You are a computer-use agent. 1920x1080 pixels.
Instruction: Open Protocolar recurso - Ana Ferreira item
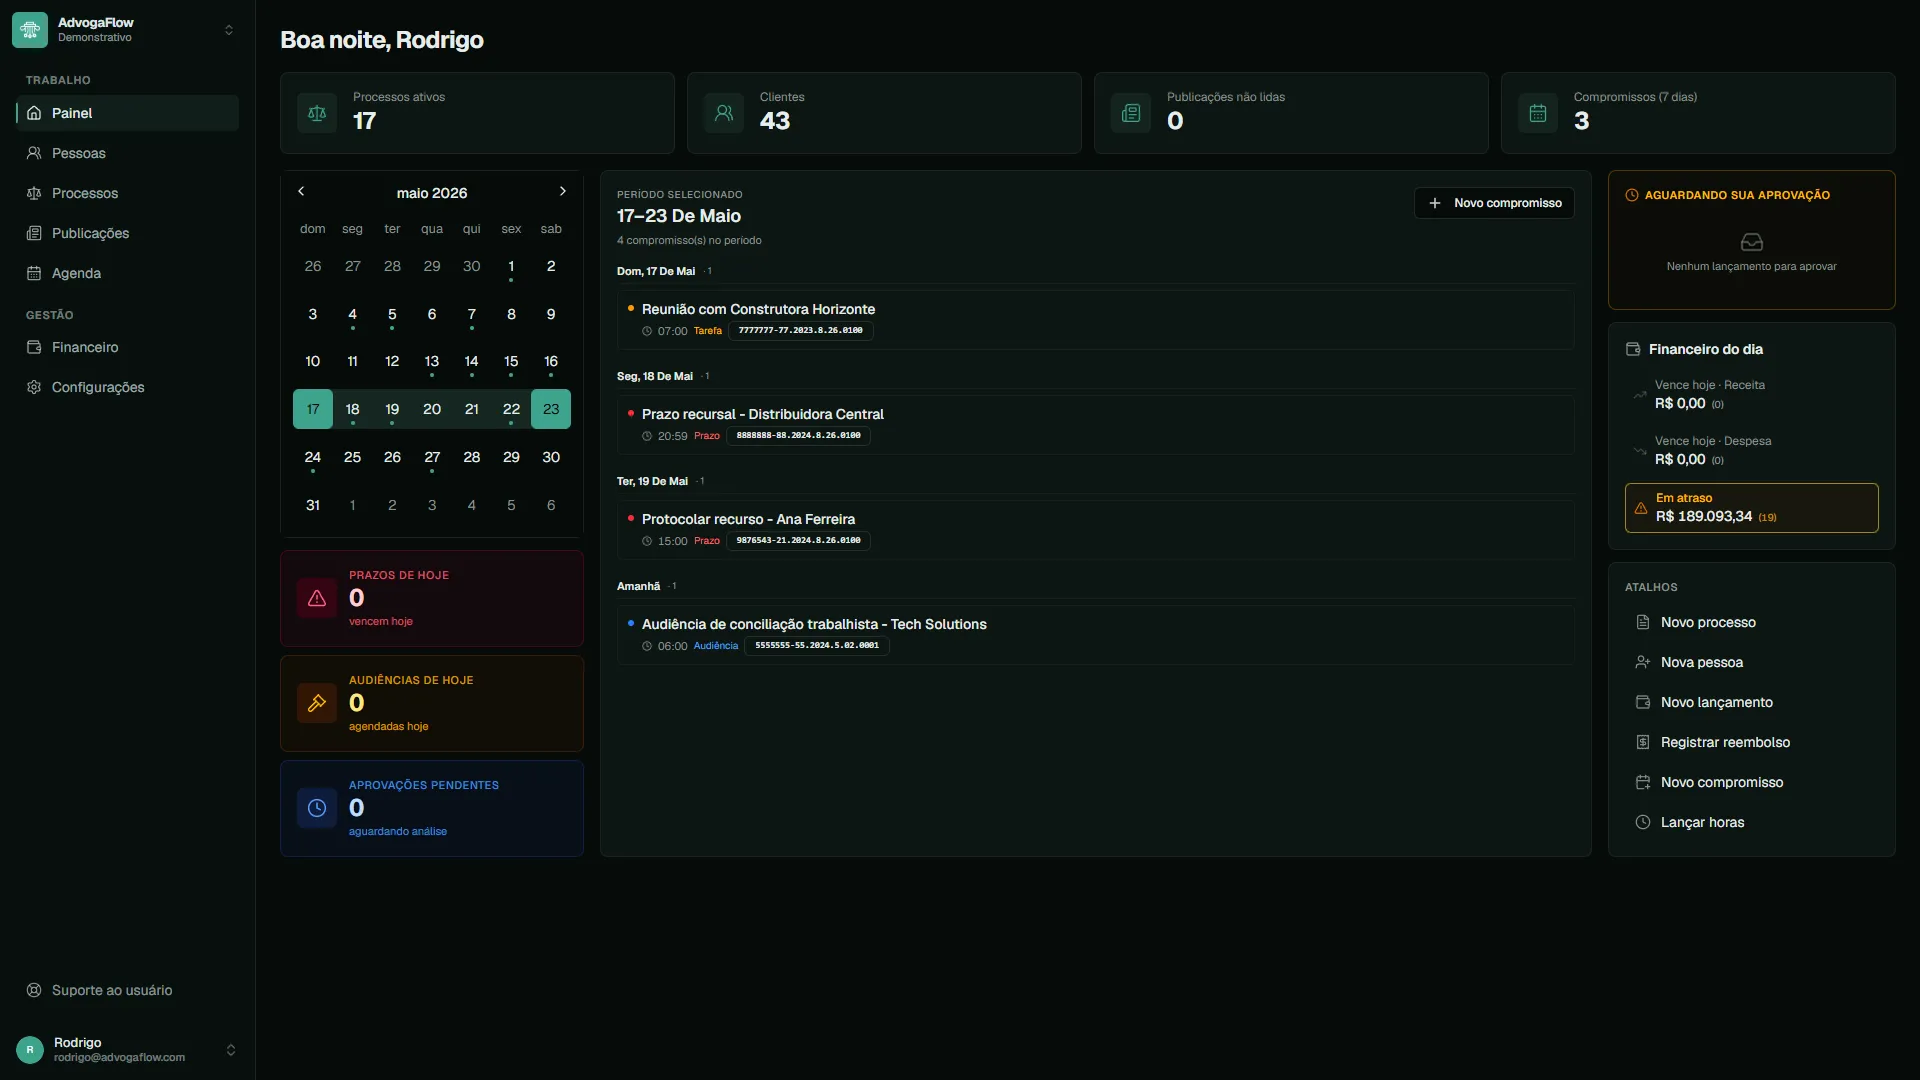click(x=1095, y=529)
